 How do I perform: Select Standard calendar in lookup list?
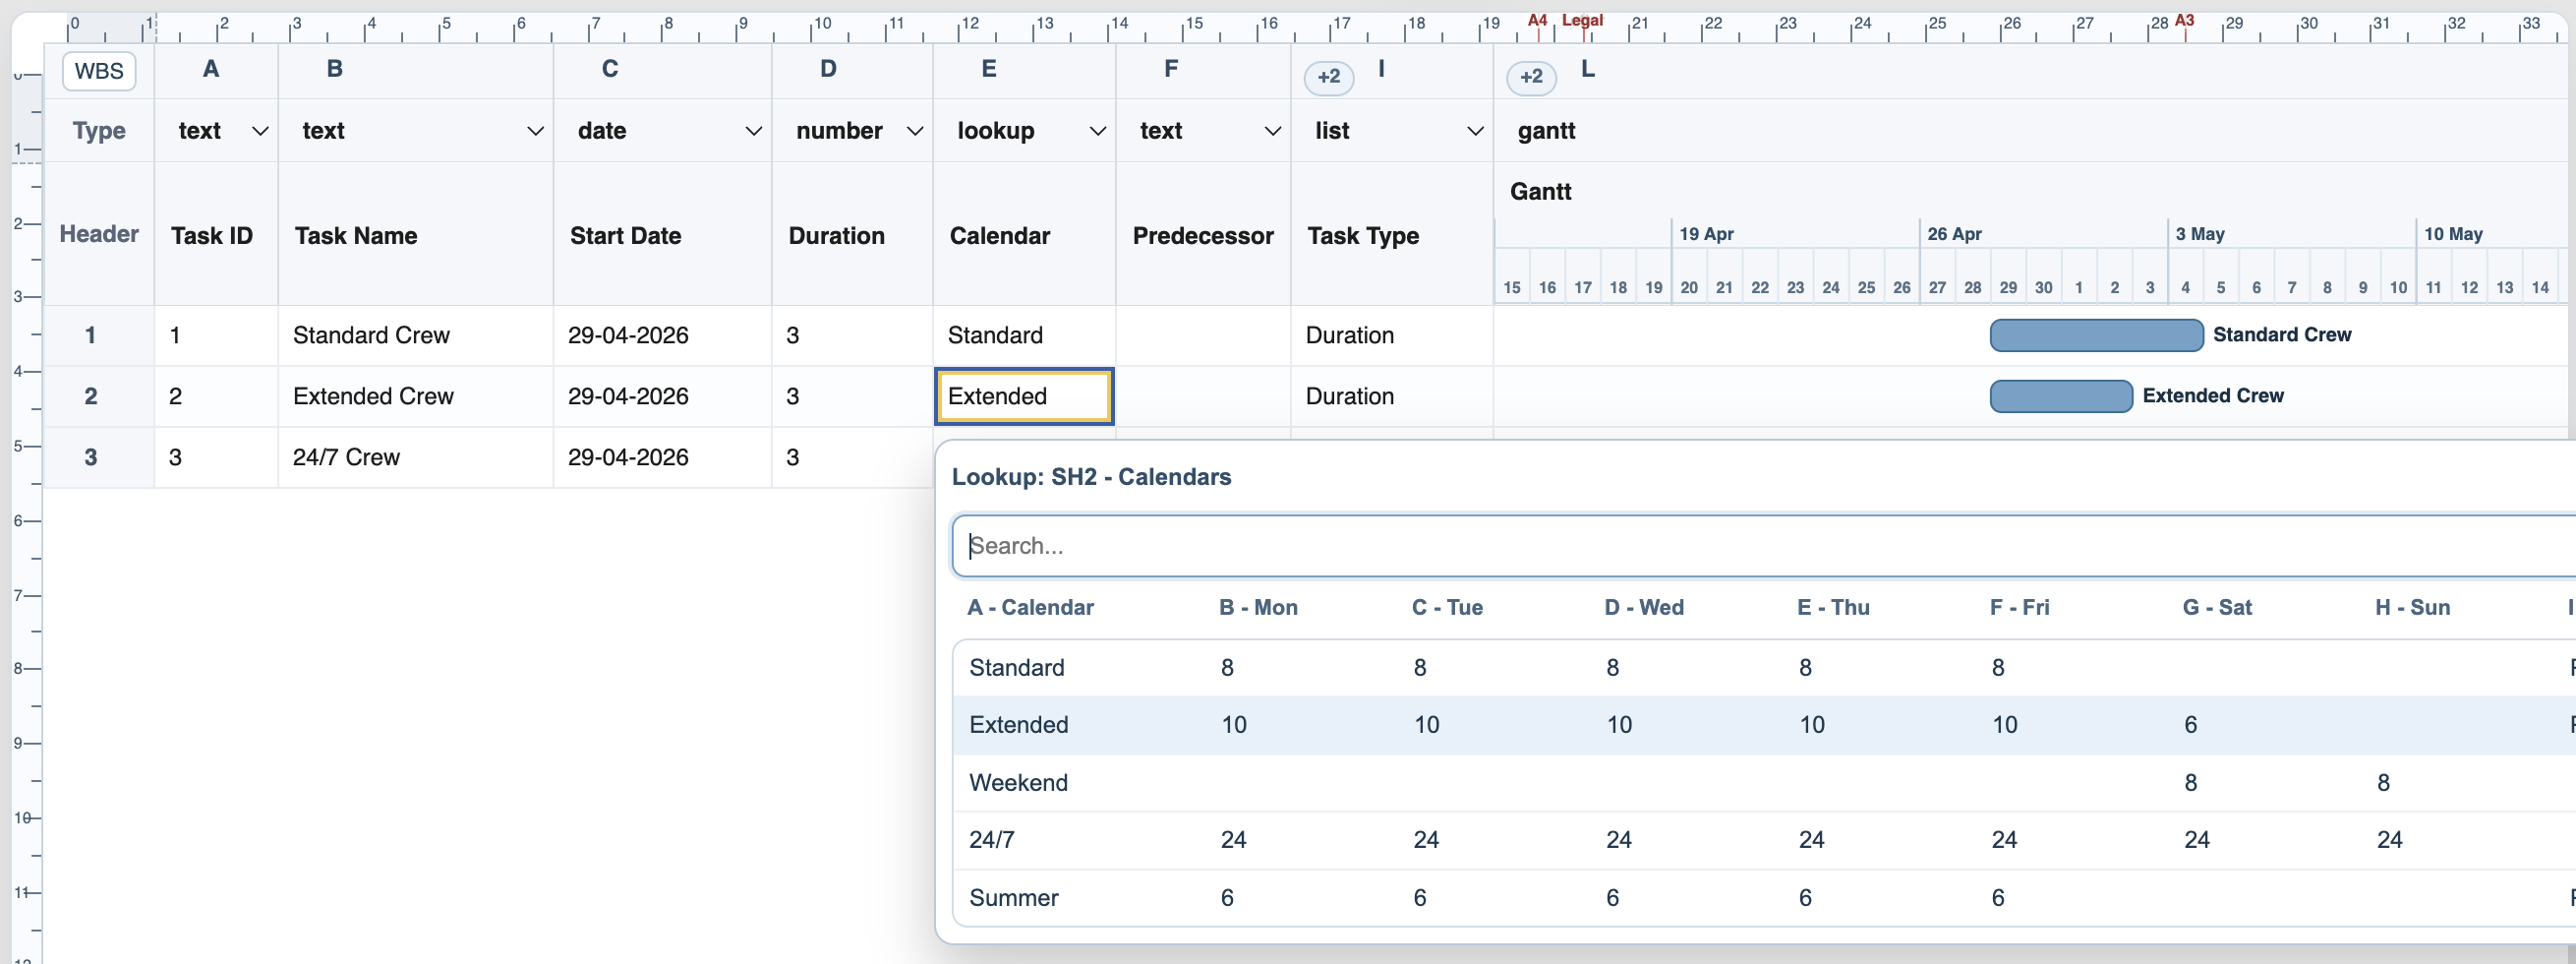coord(1764,668)
